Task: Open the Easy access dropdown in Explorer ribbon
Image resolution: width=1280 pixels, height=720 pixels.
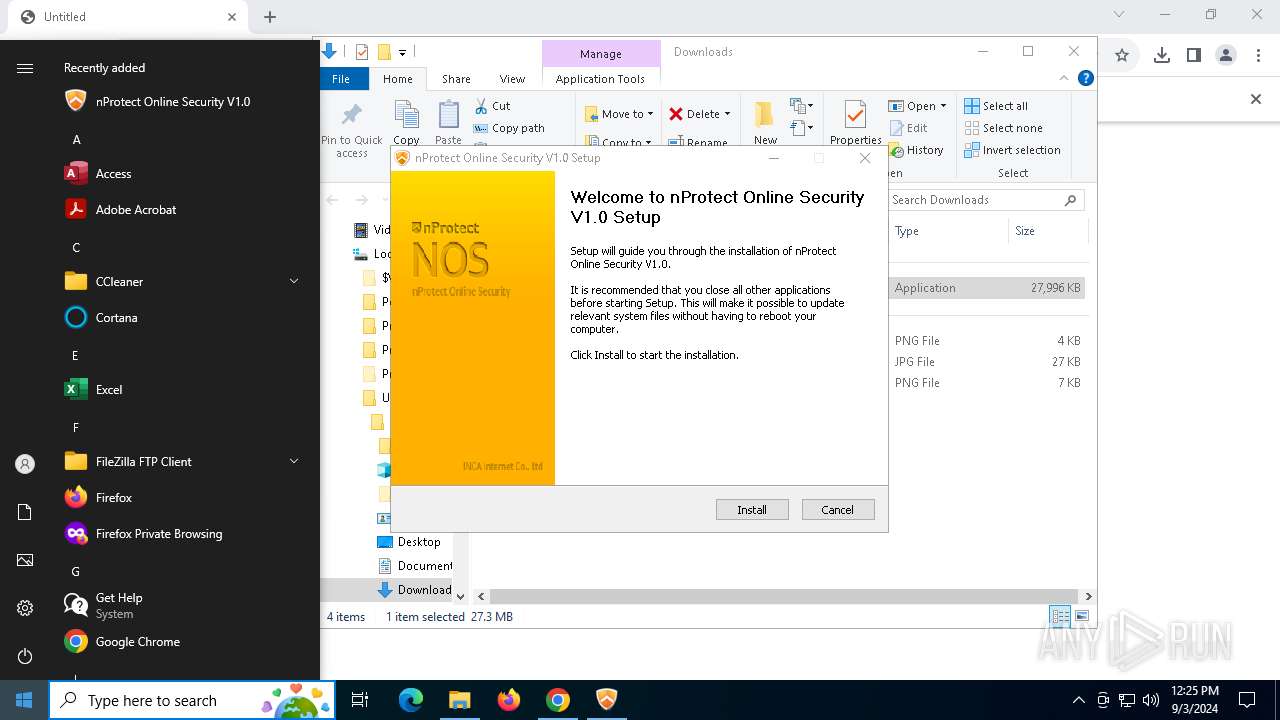Action: 801,128
